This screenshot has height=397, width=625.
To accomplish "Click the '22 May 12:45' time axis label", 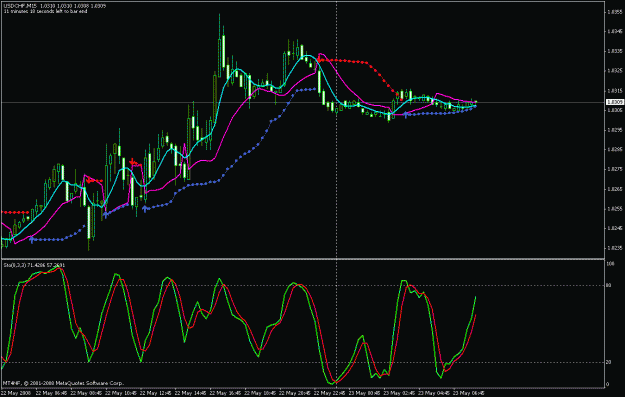I will point(155,393).
